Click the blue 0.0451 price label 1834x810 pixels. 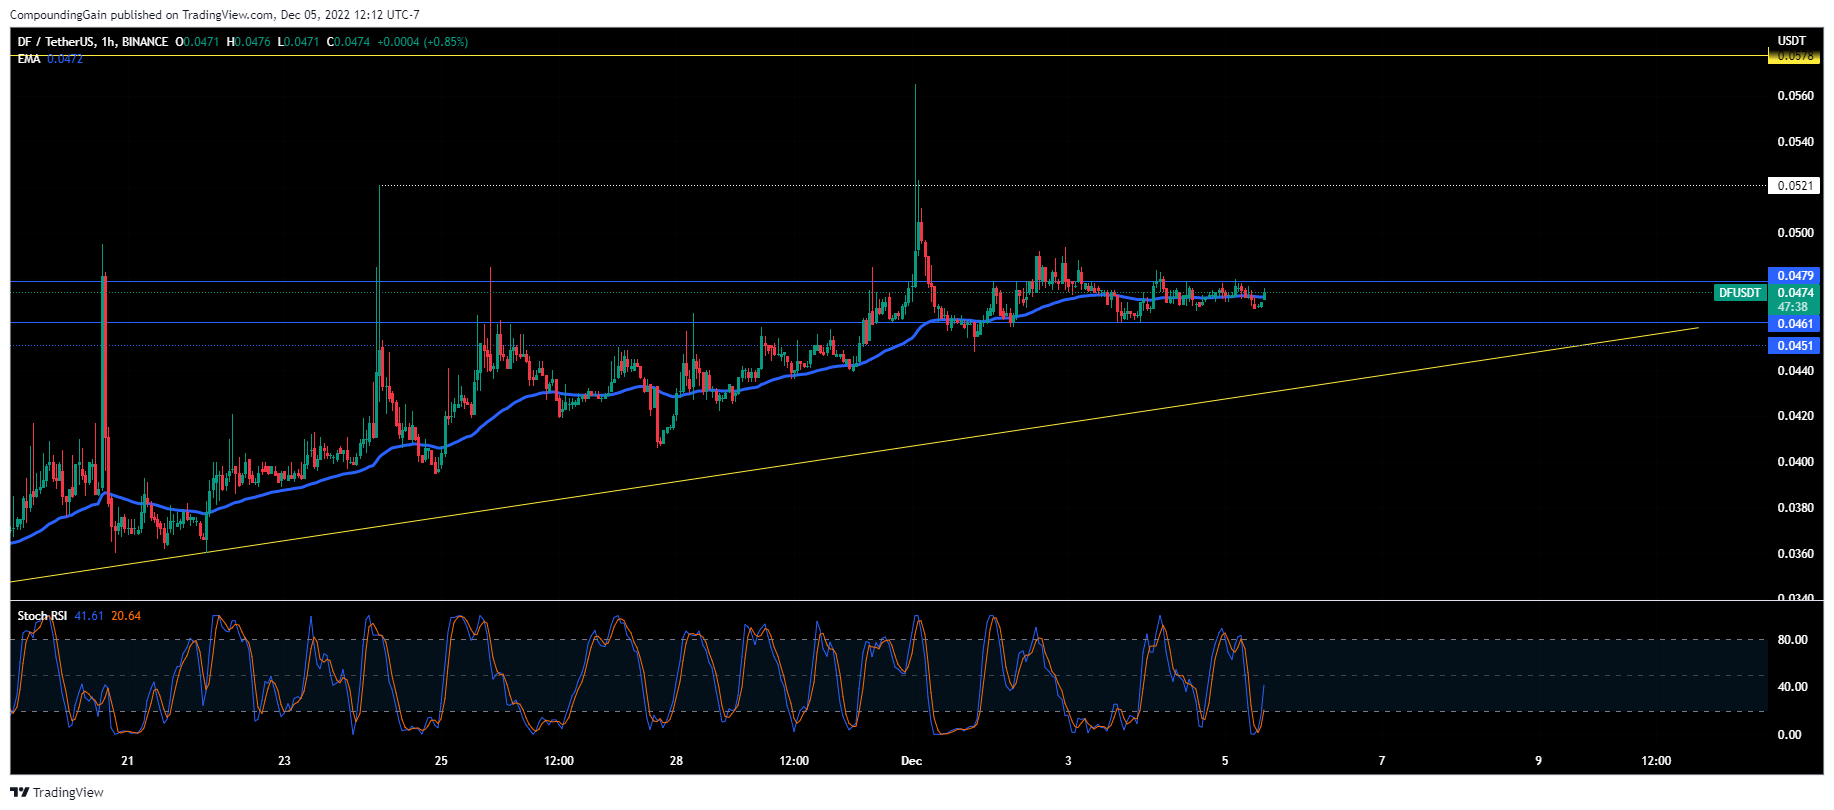[x=1795, y=346]
